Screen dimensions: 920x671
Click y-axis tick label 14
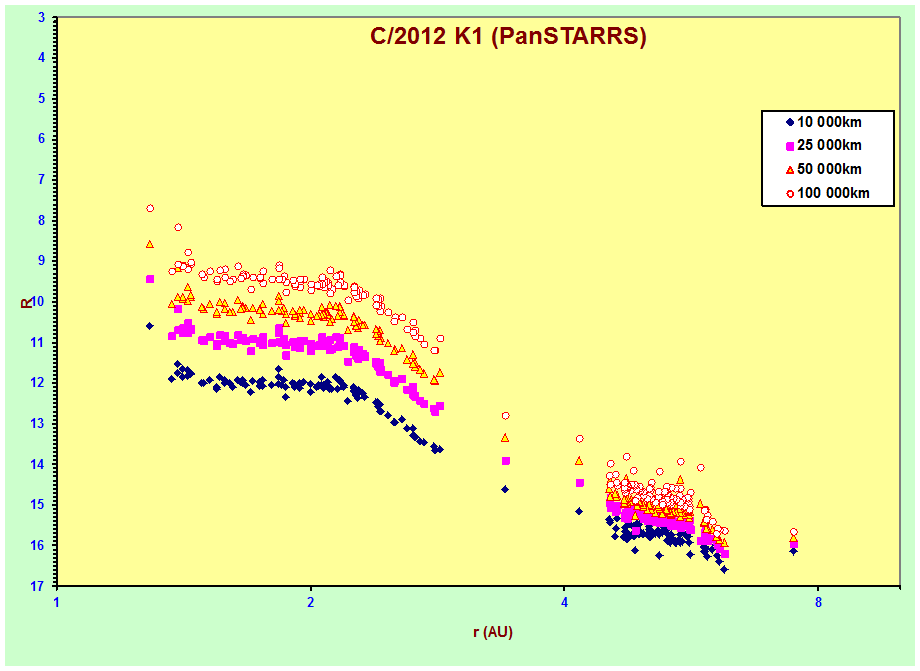(x=39, y=465)
